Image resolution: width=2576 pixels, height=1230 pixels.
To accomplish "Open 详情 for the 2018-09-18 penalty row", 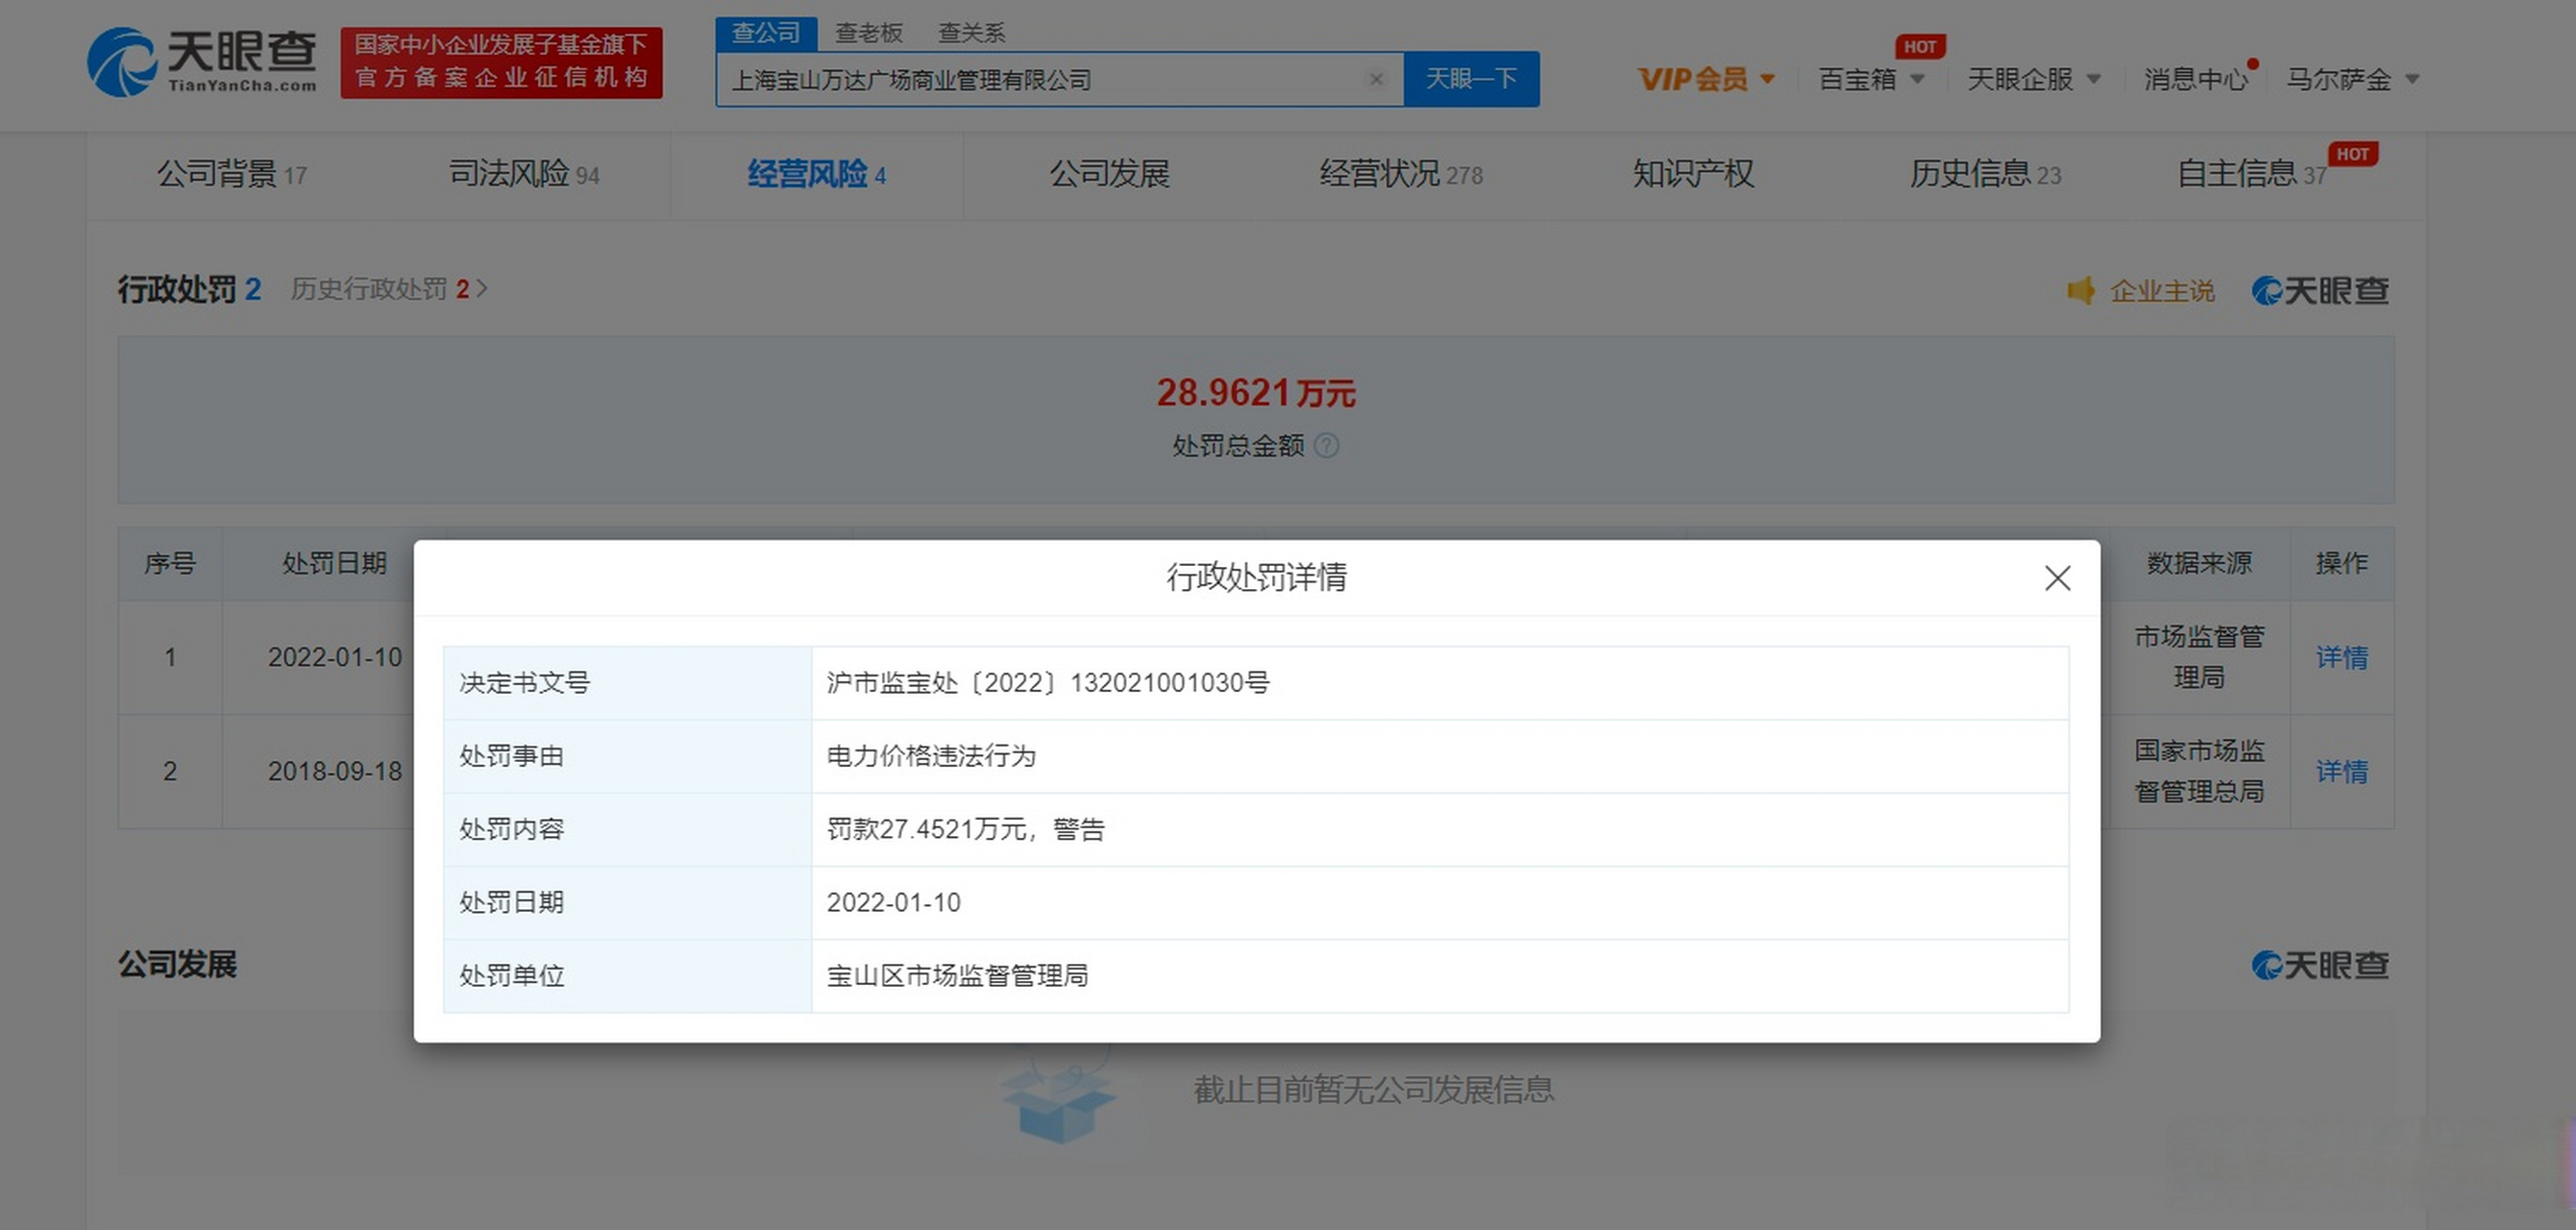I will point(2341,771).
